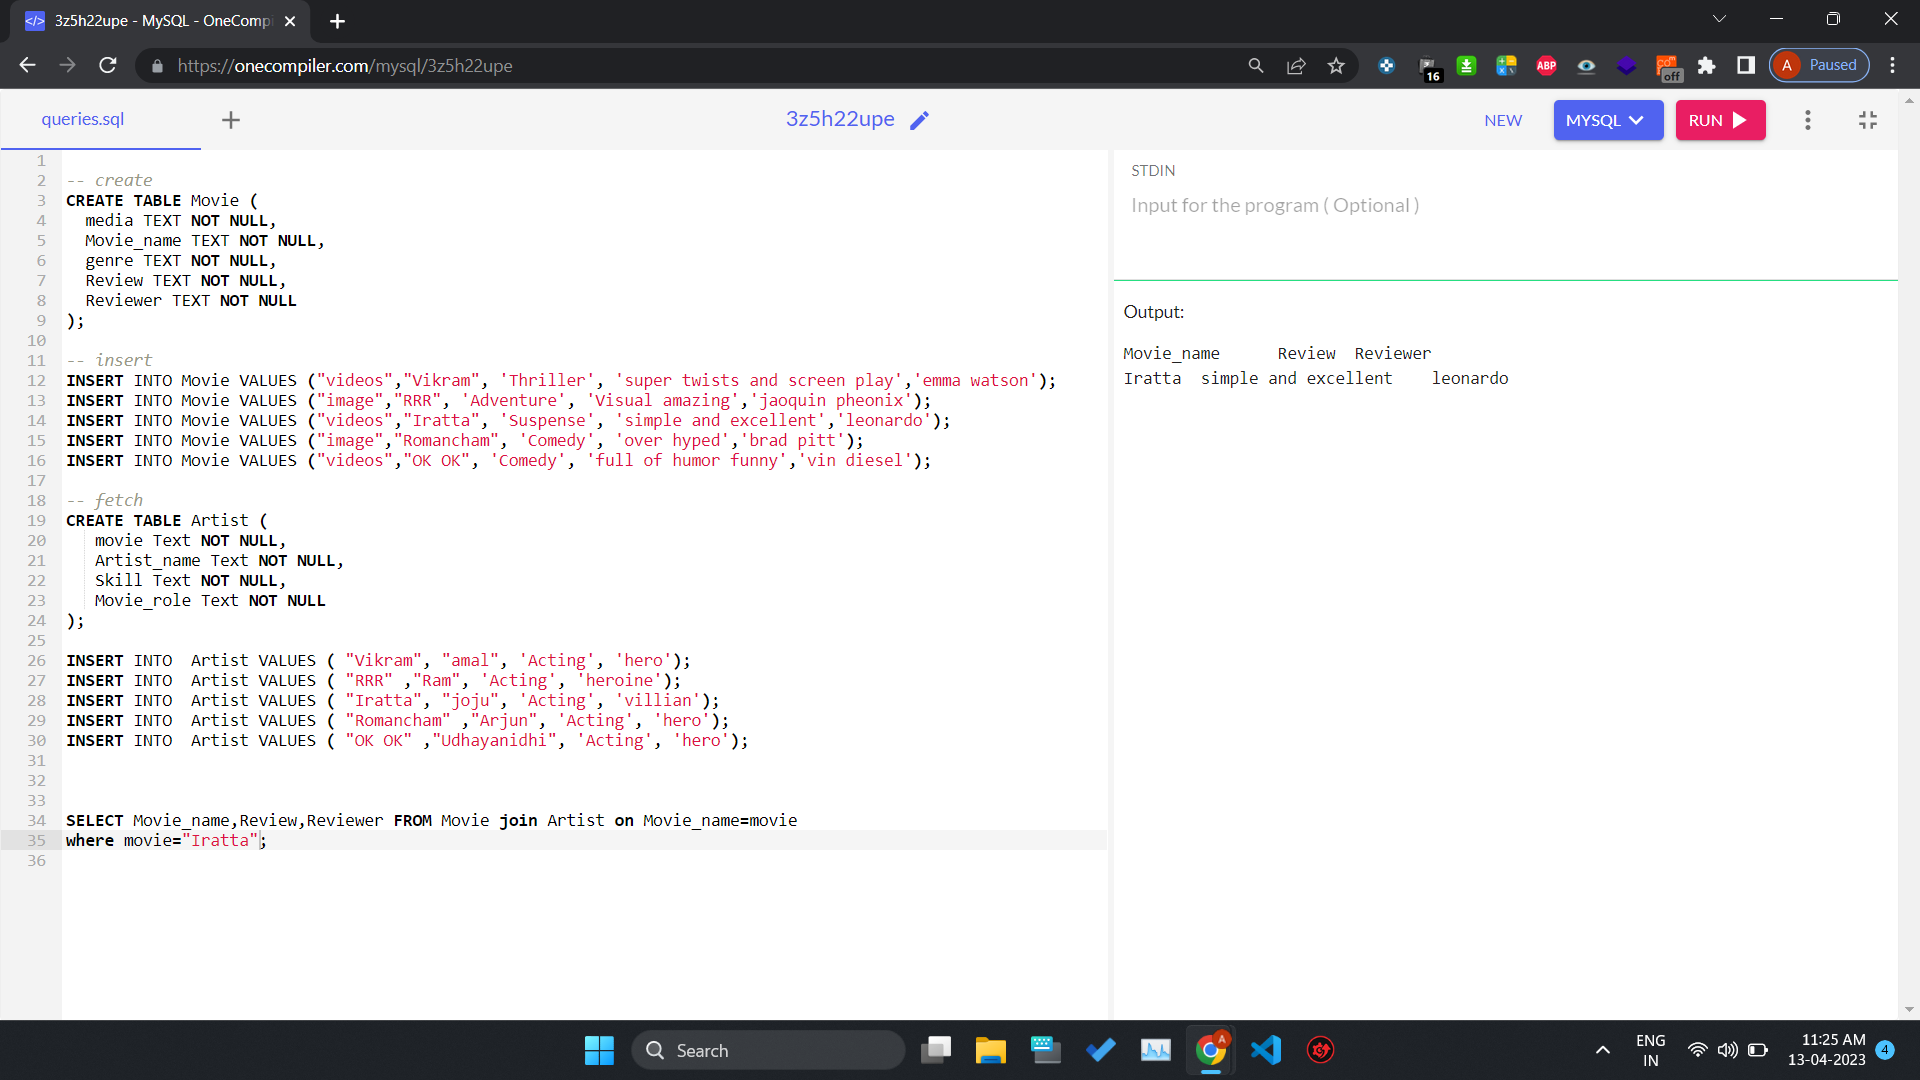This screenshot has height=1080, width=1920.
Task: Open Chrome's three-dot customize menu
Action: pos(1892,66)
